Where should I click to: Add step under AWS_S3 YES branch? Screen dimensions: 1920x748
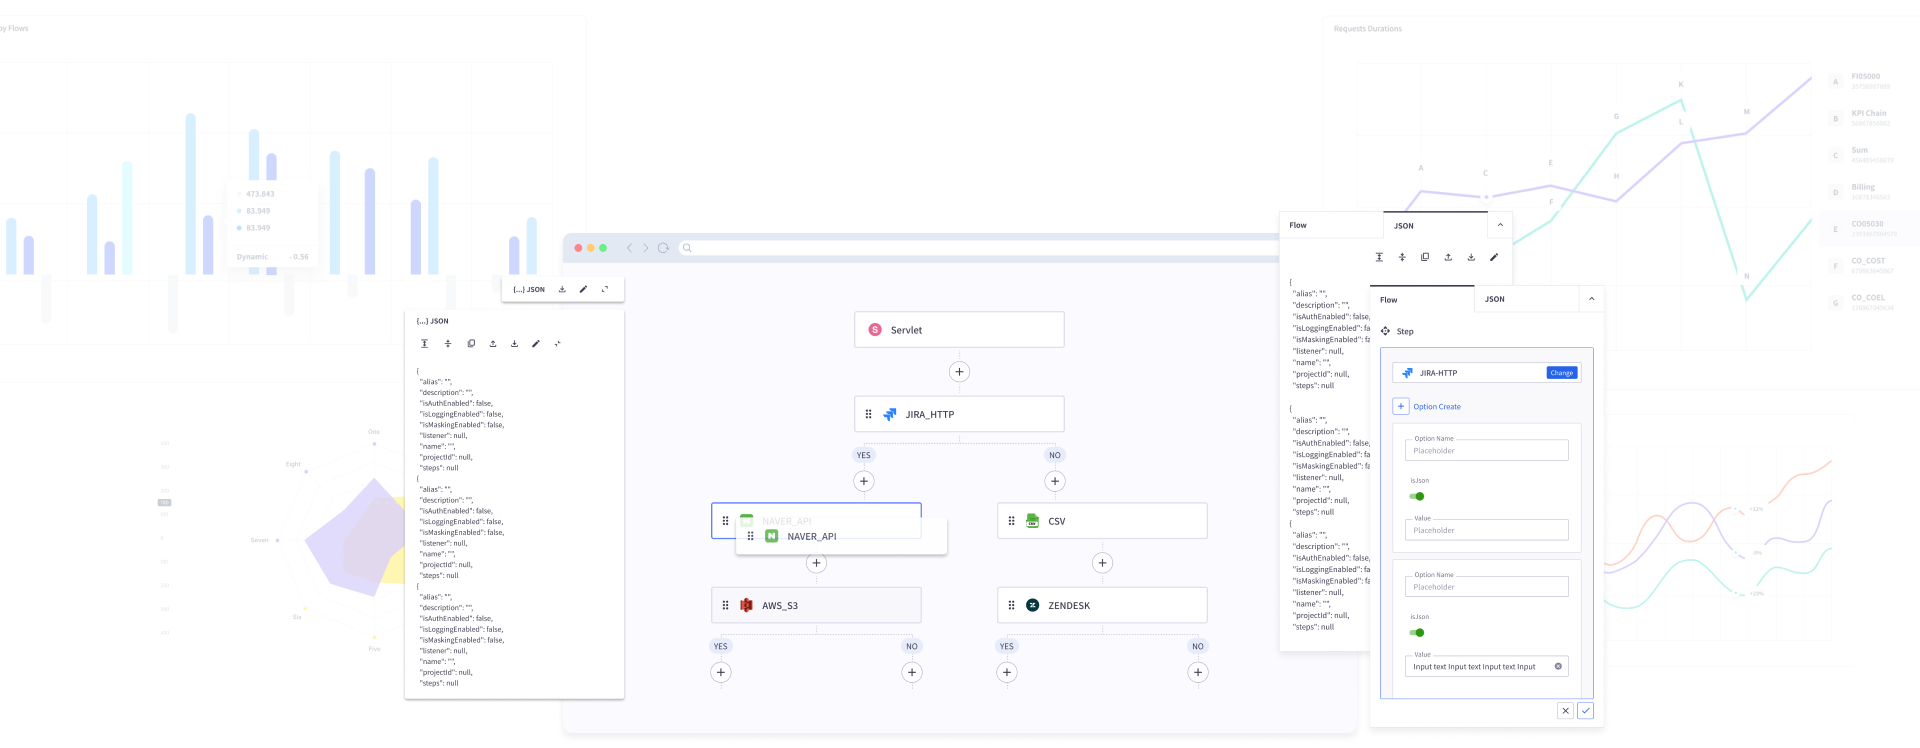(721, 673)
